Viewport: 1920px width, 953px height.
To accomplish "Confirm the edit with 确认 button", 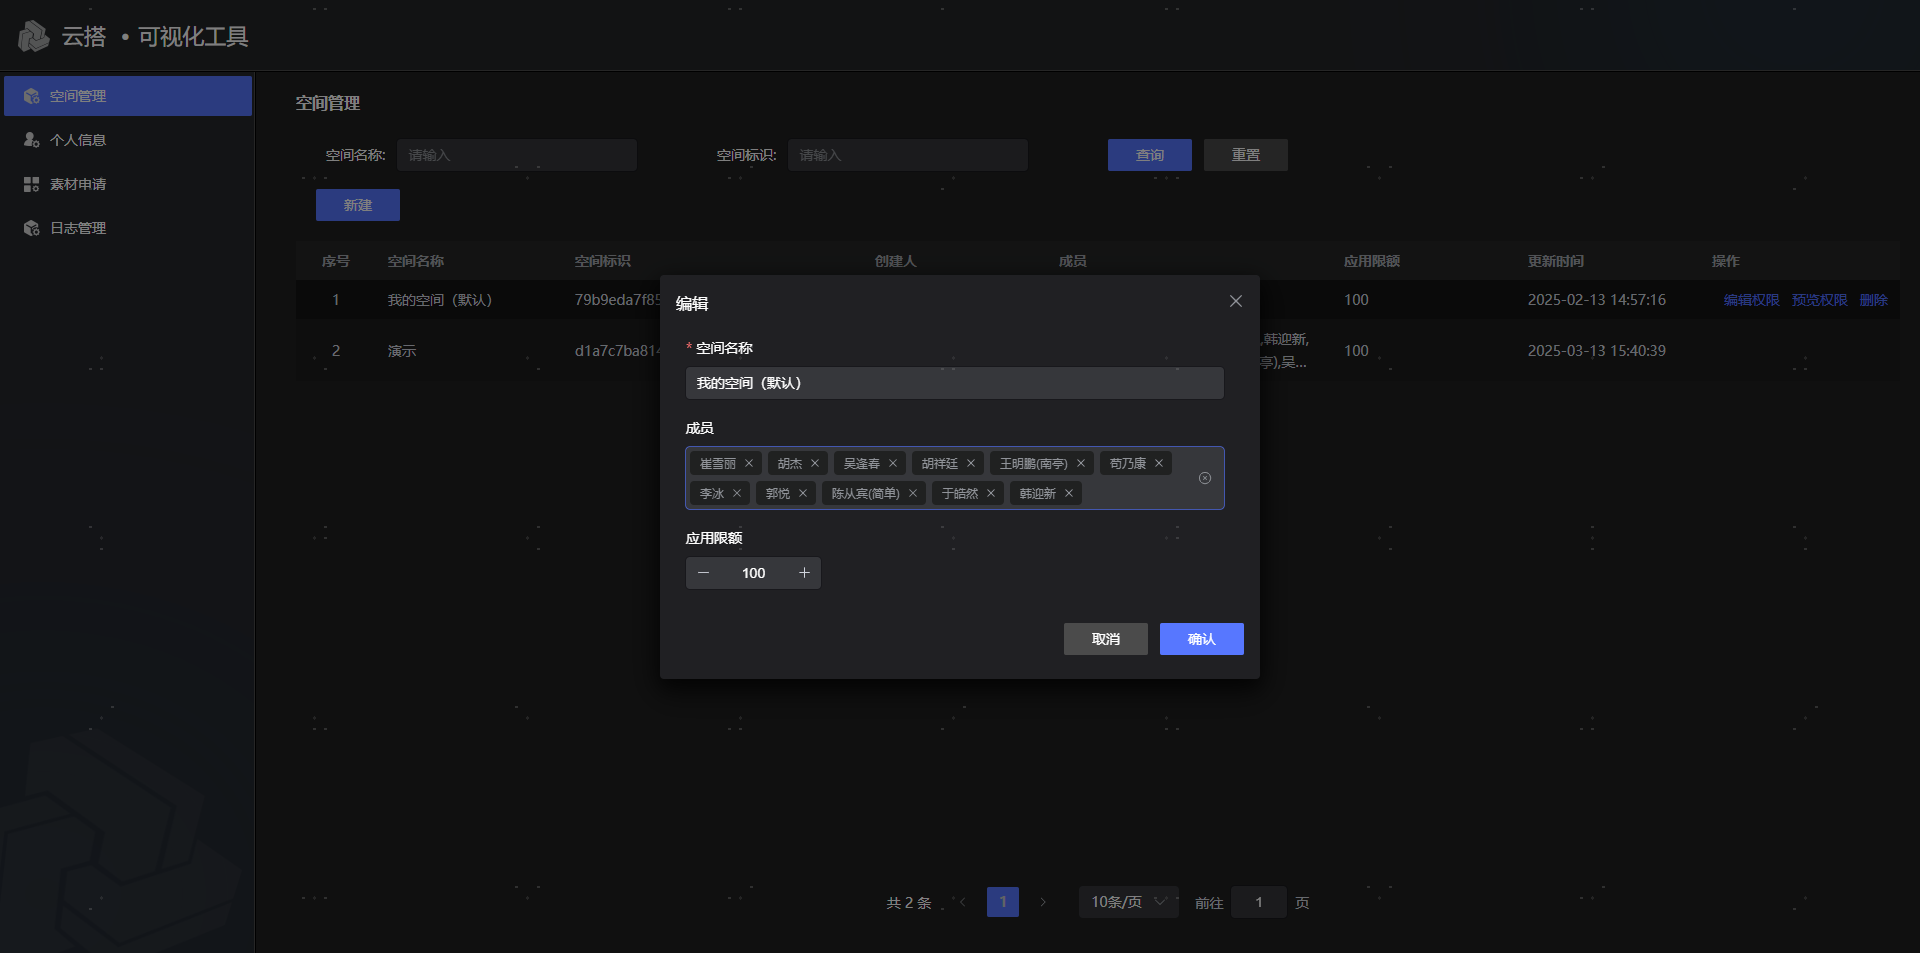I will point(1201,640).
